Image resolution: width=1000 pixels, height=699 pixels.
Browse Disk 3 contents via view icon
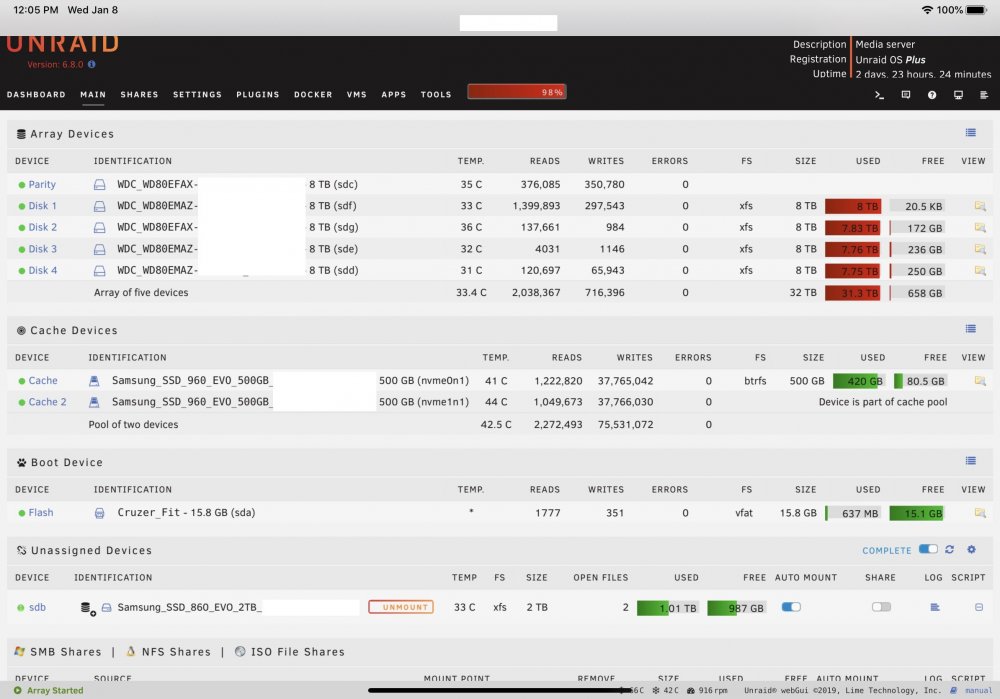[x=980, y=249]
